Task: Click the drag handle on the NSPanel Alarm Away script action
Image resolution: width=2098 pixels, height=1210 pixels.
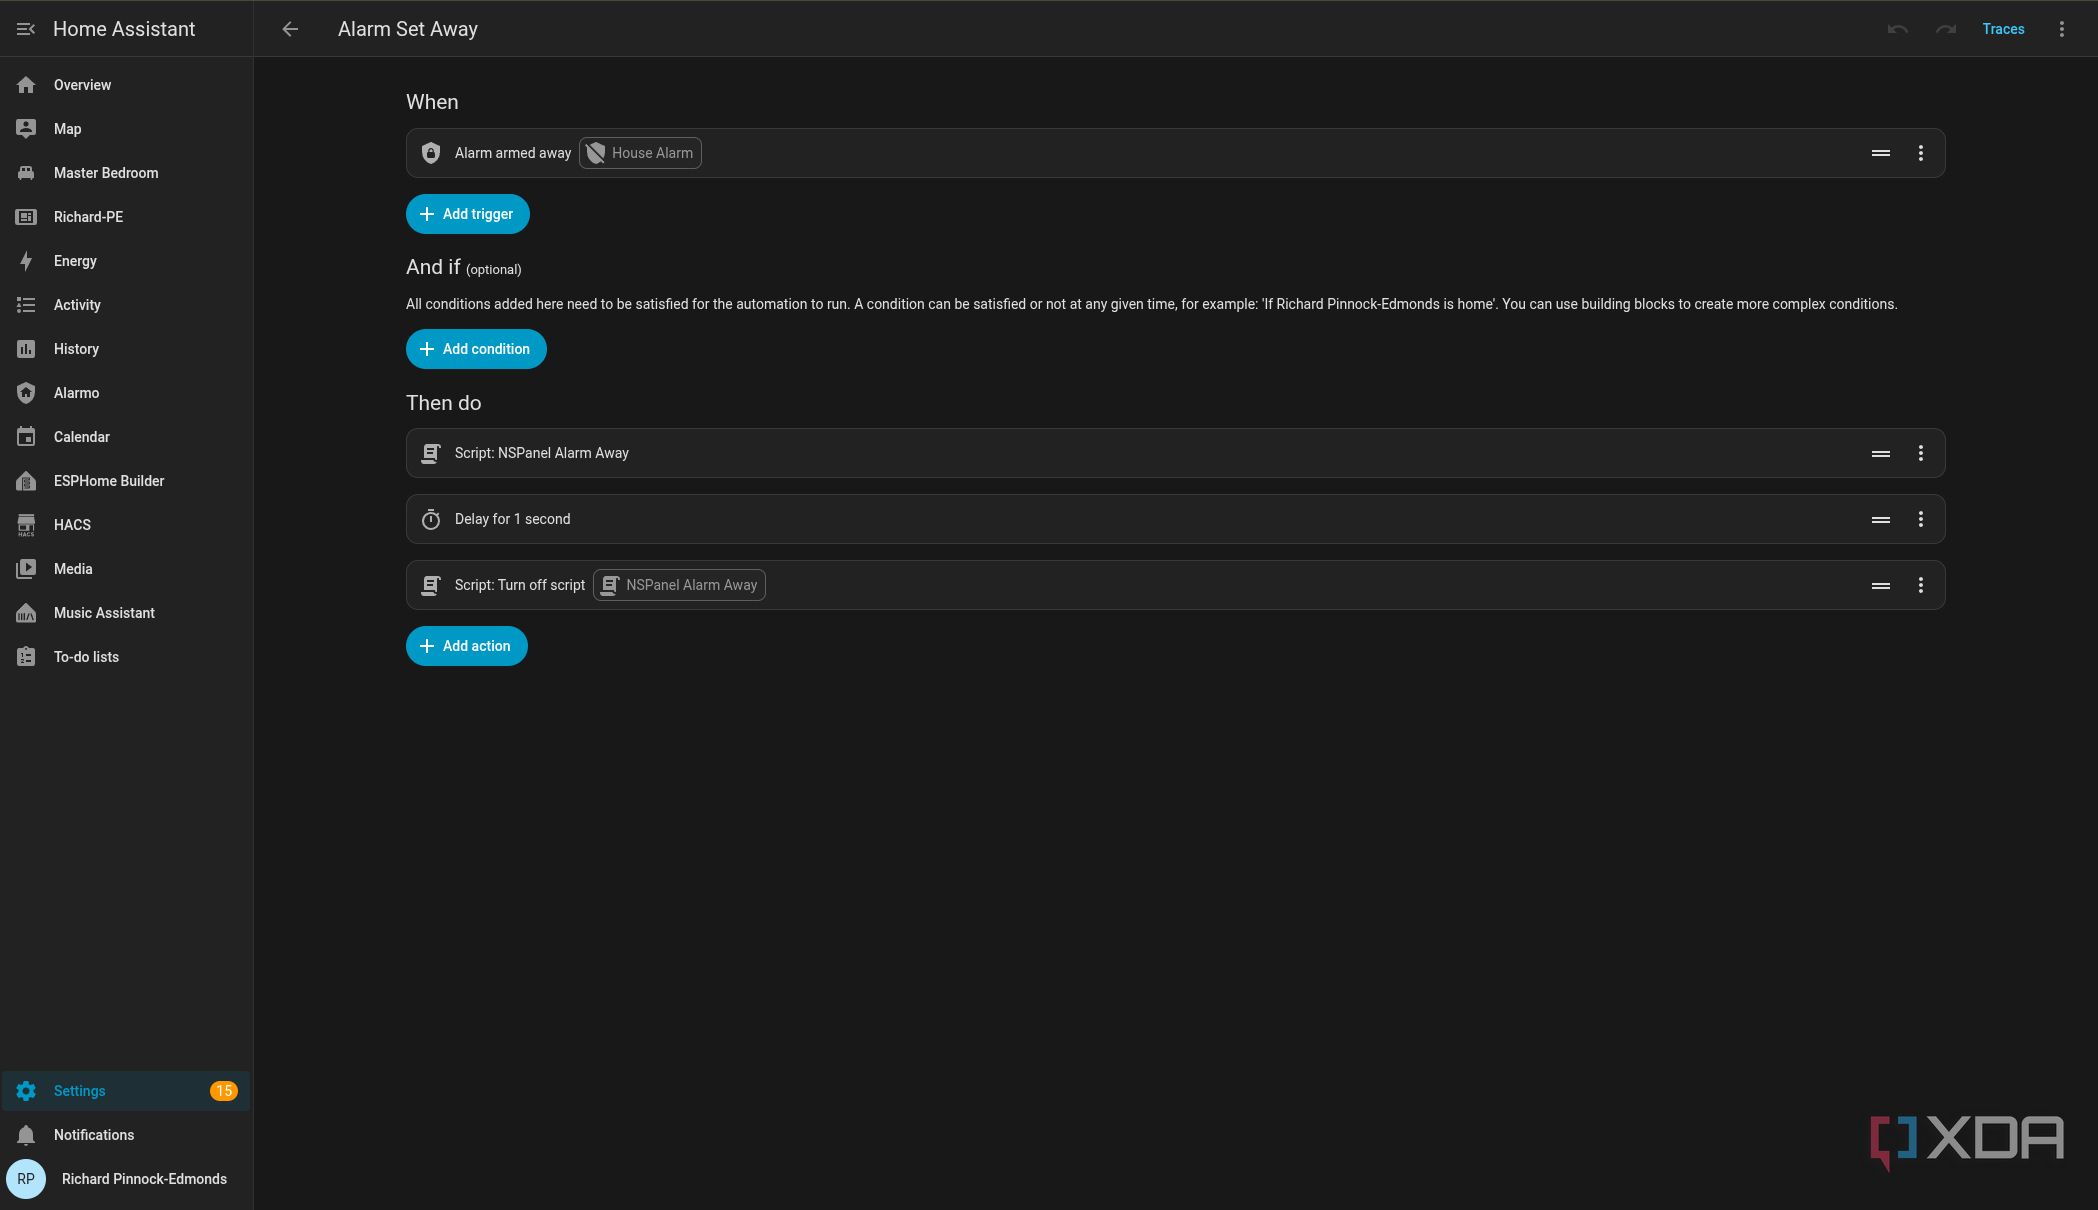Action: point(1880,453)
